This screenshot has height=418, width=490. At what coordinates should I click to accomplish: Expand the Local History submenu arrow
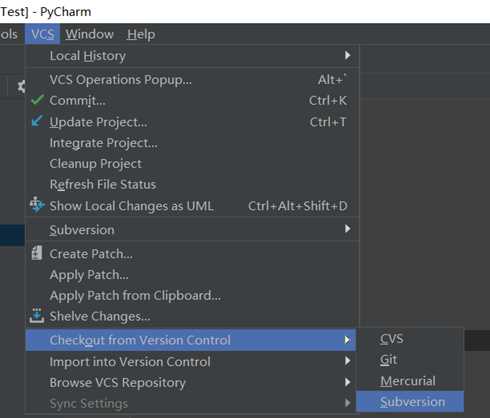pos(348,55)
